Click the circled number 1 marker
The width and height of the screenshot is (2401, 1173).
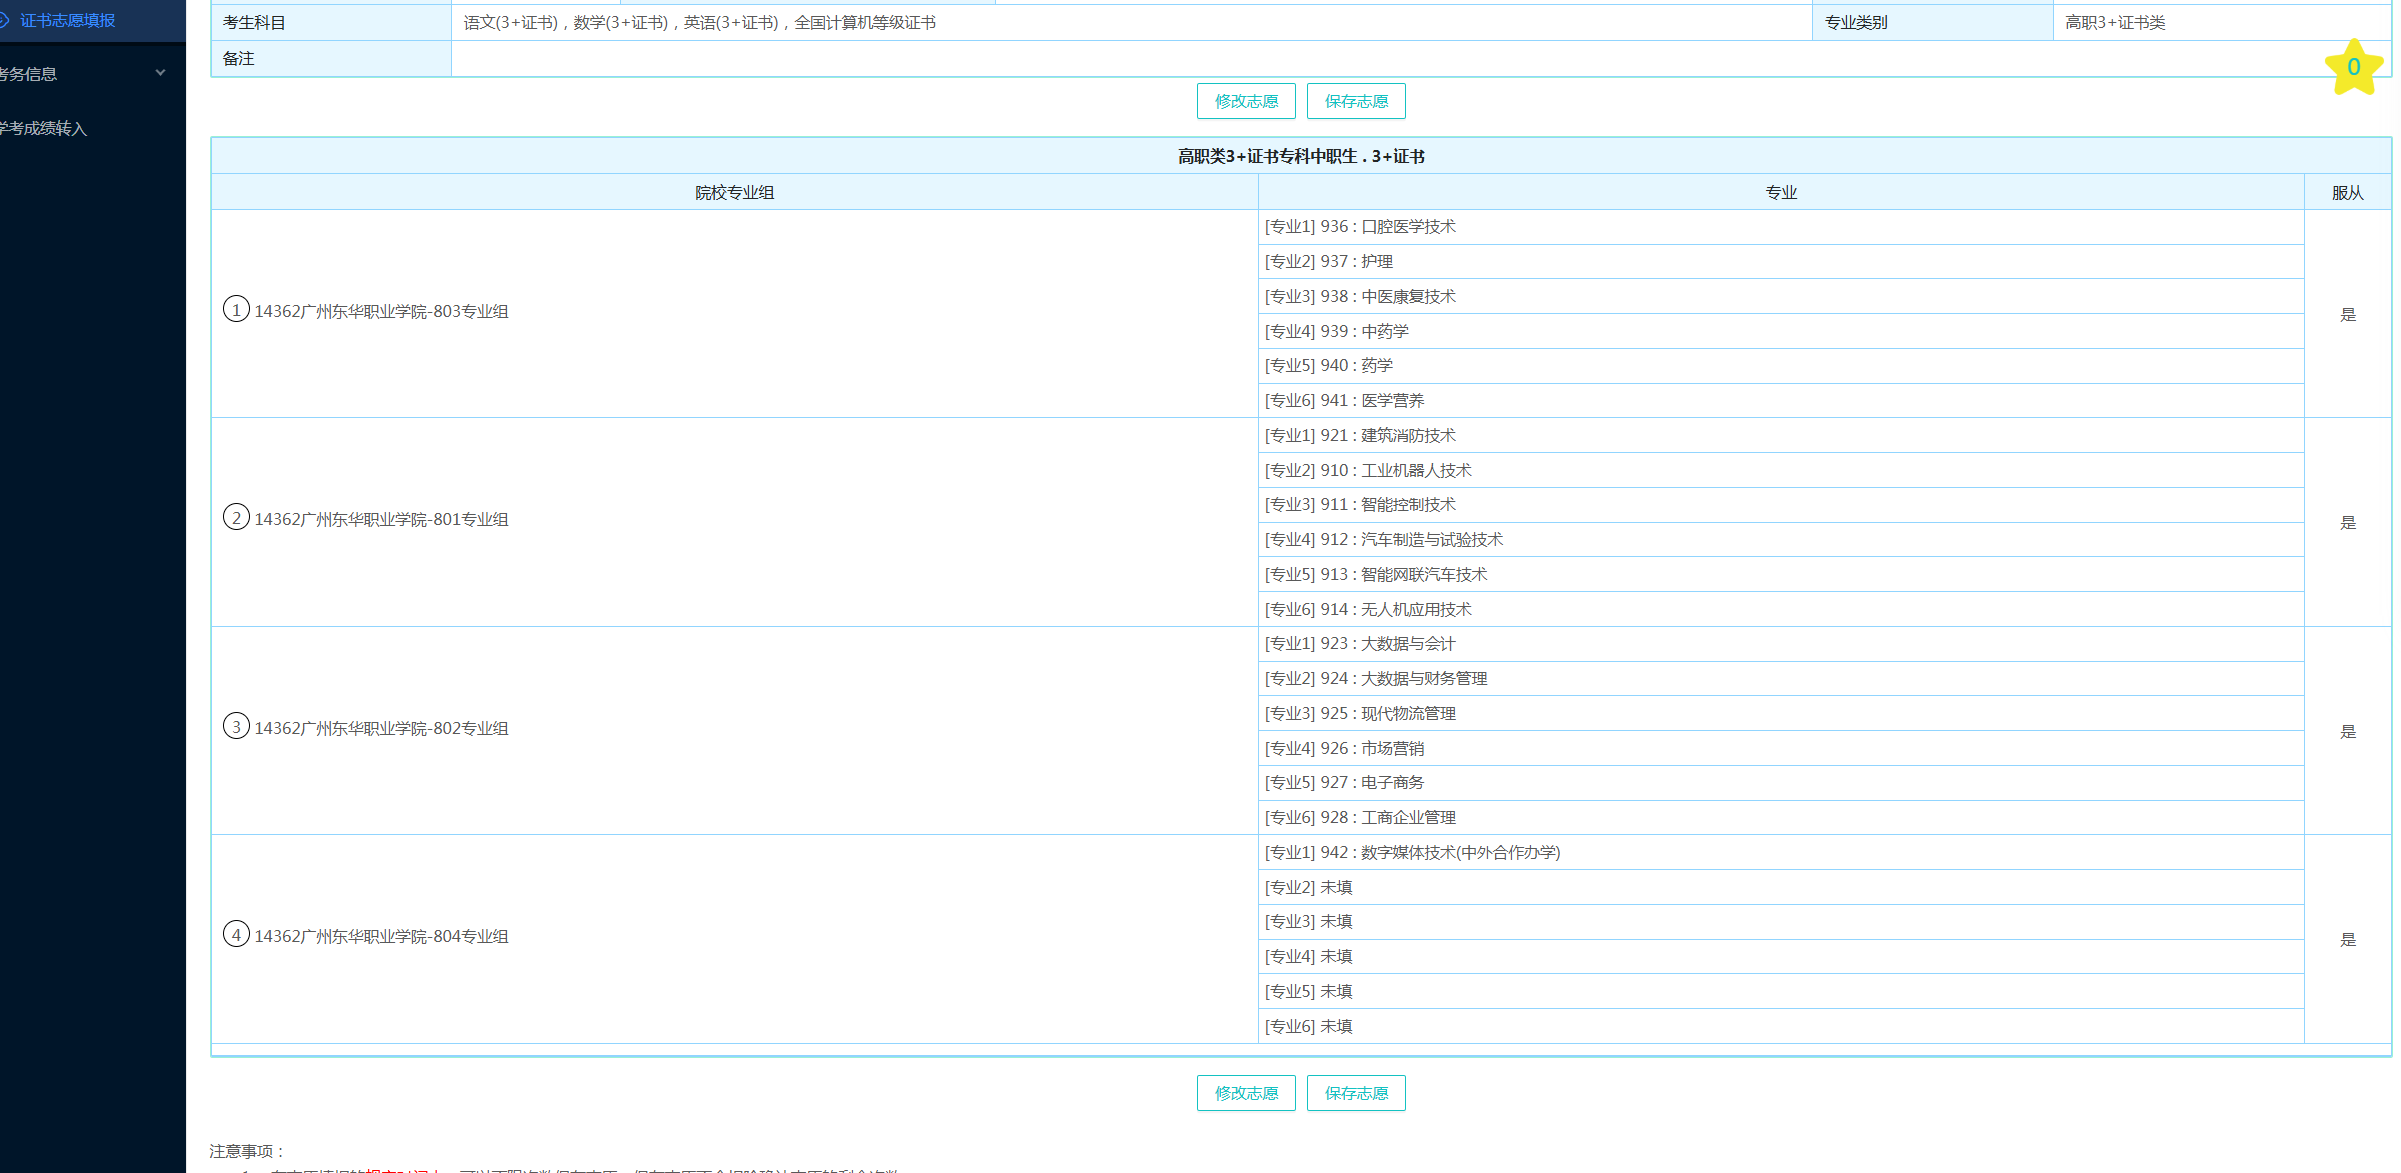click(236, 309)
